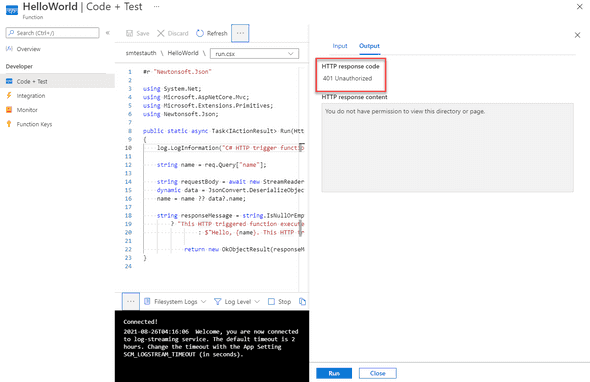Click the Overview icon in sidebar

click(x=9, y=49)
